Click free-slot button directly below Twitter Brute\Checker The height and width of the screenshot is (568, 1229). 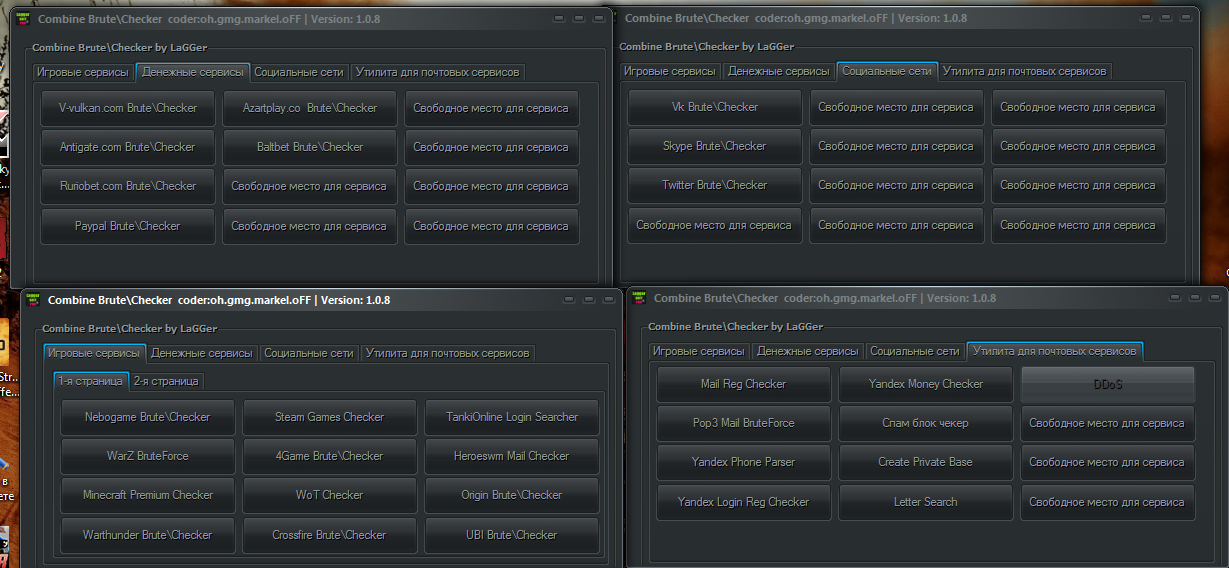[x=715, y=225]
